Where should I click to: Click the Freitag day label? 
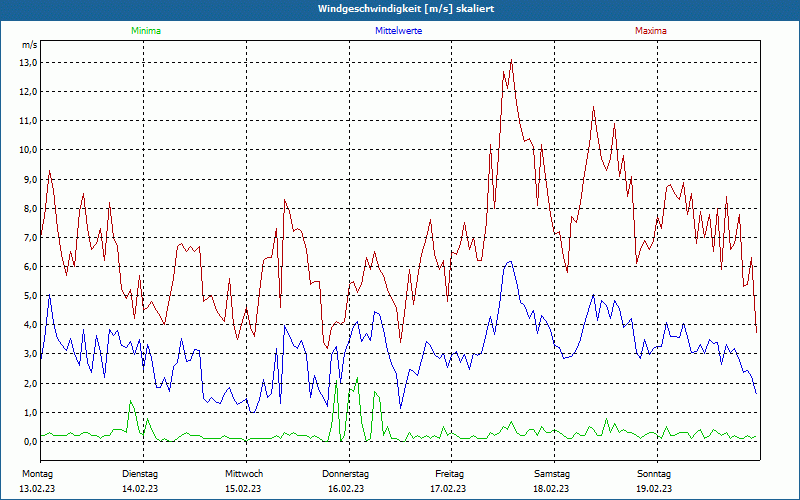[449, 474]
